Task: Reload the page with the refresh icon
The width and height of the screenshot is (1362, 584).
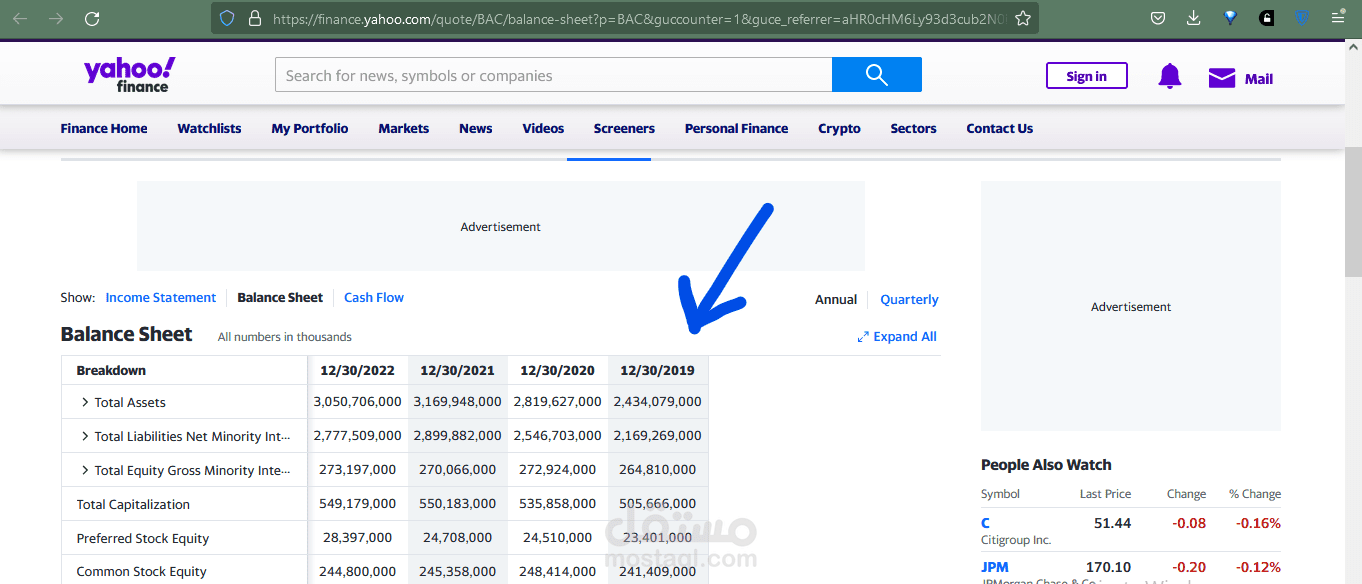Action: [92, 18]
